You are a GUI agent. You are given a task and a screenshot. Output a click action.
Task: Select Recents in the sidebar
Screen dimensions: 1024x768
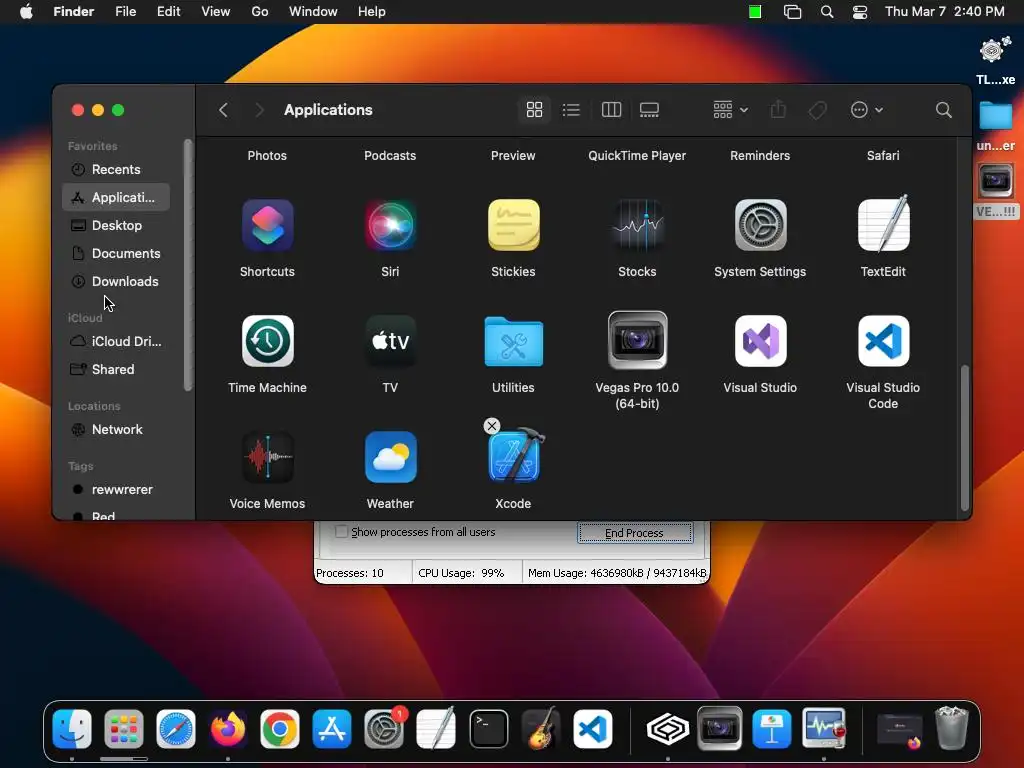[116, 169]
